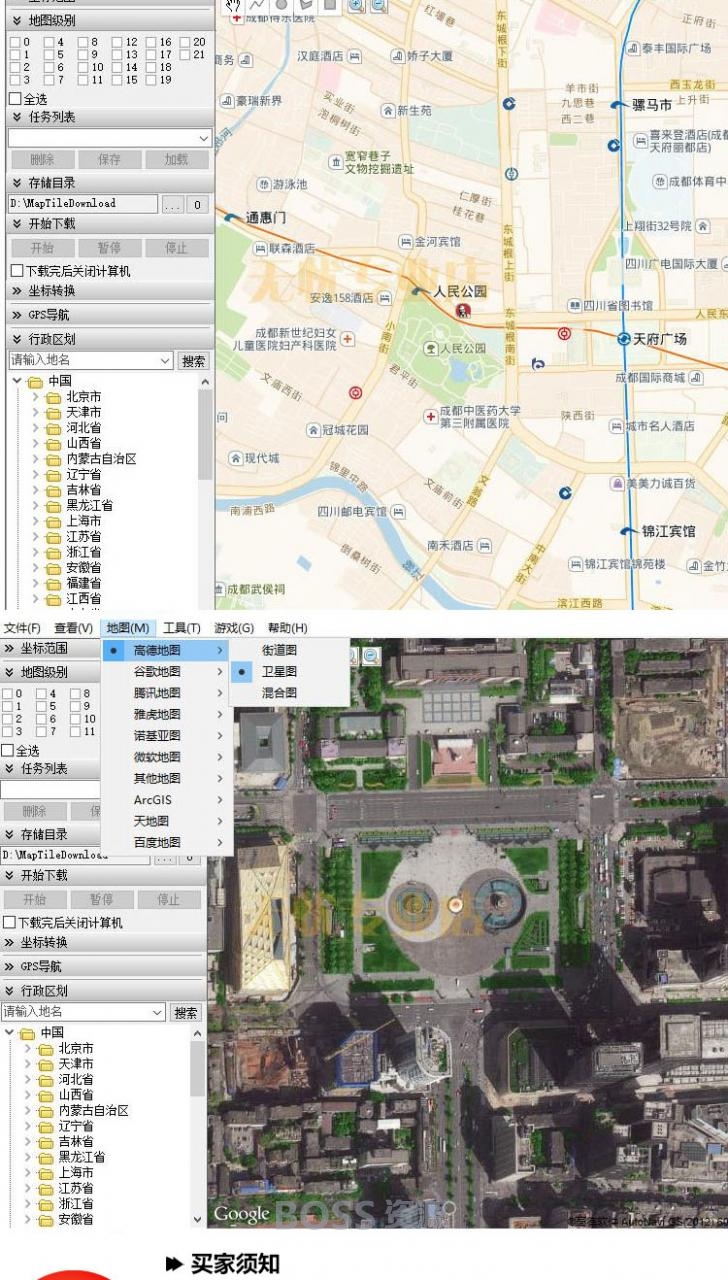Collapse the 地图级别 section in street-map window

coord(17,20)
